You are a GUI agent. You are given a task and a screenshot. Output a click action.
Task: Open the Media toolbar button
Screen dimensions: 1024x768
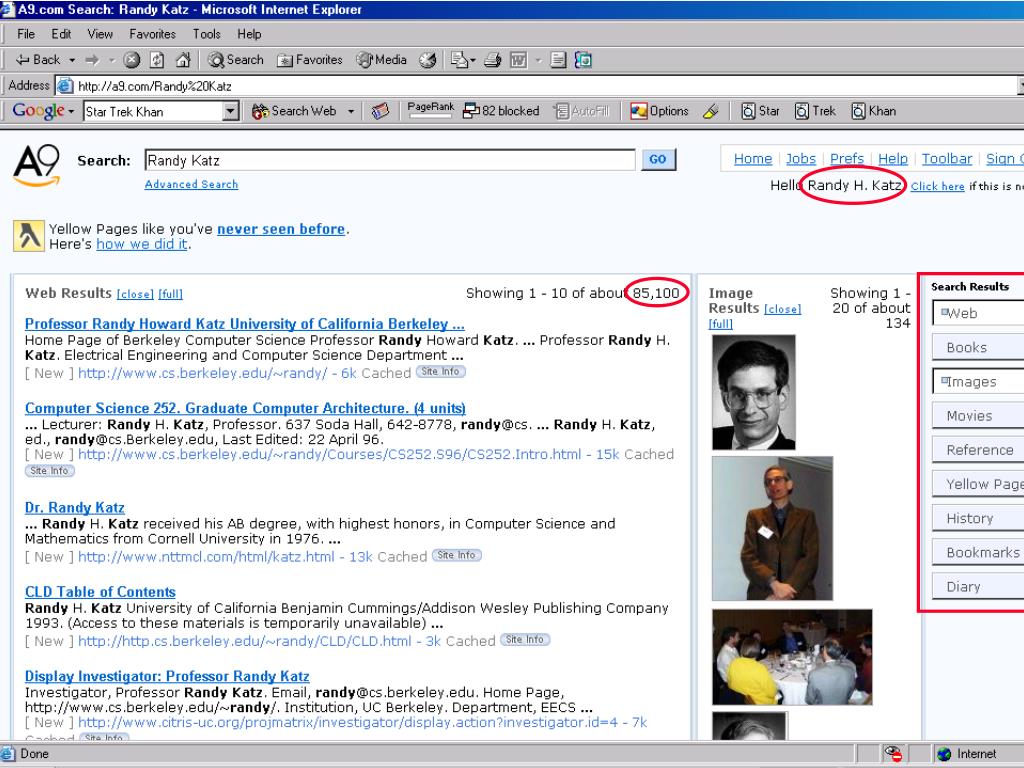[381, 60]
